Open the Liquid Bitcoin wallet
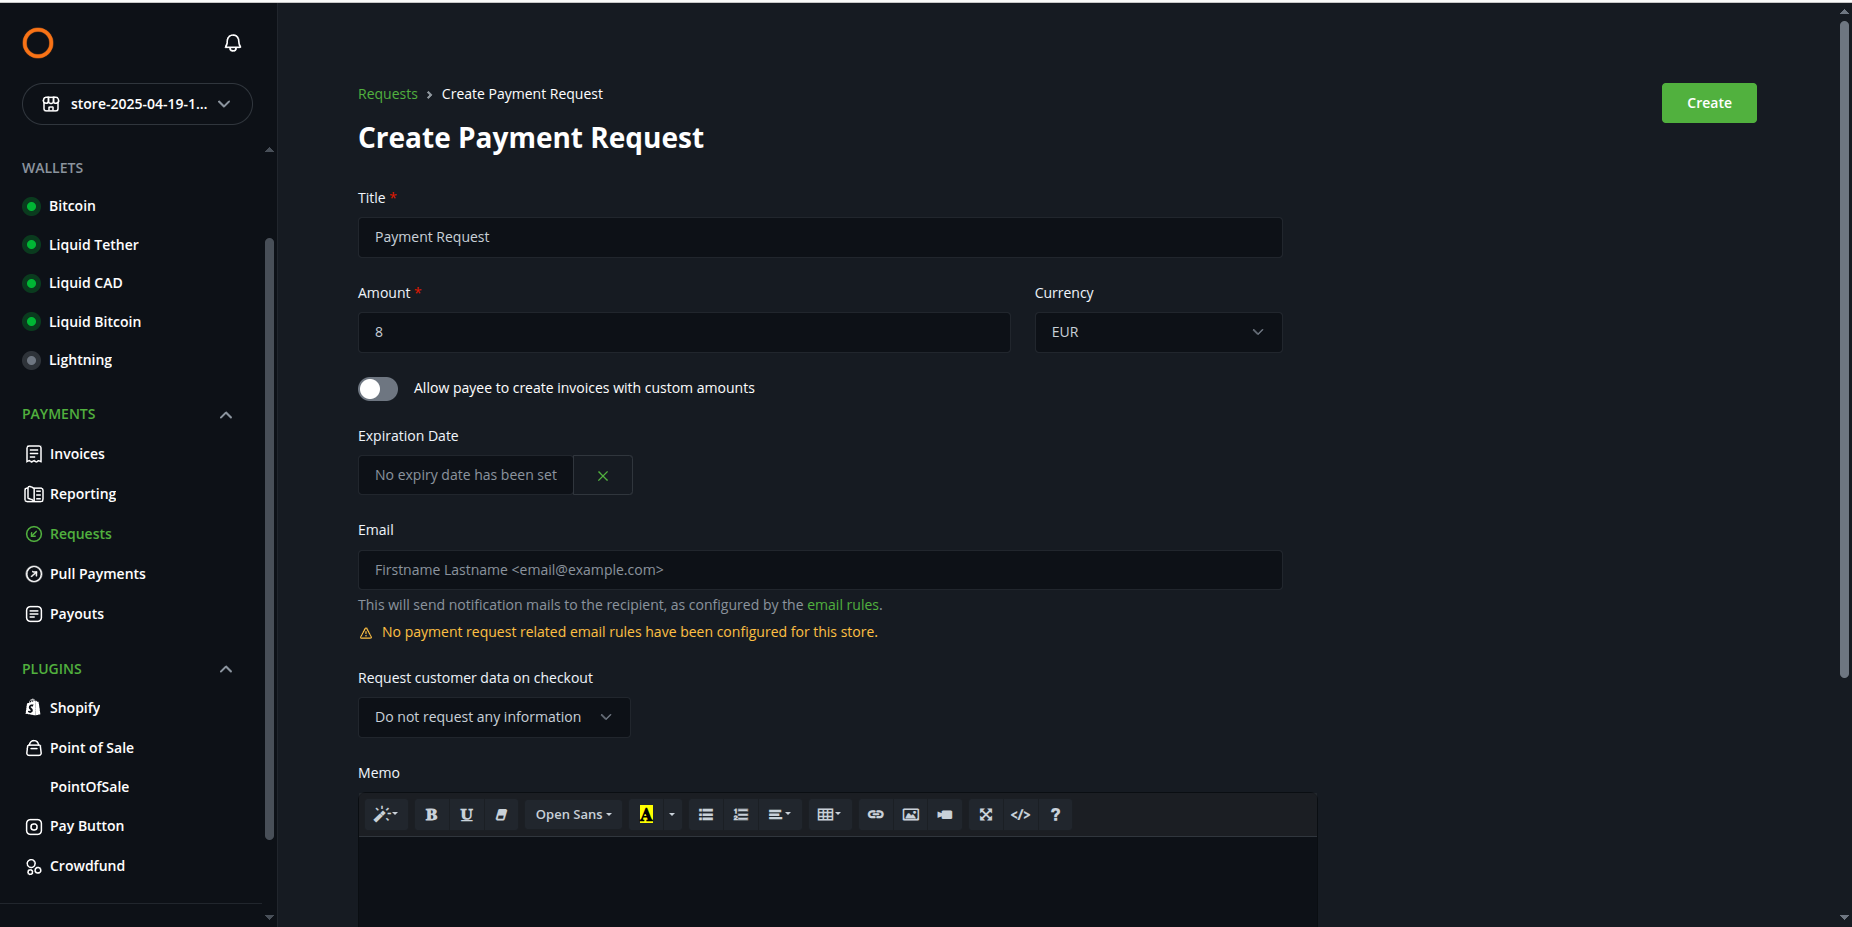Viewport: 1852px width, 927px height. (x=95, y=322)
